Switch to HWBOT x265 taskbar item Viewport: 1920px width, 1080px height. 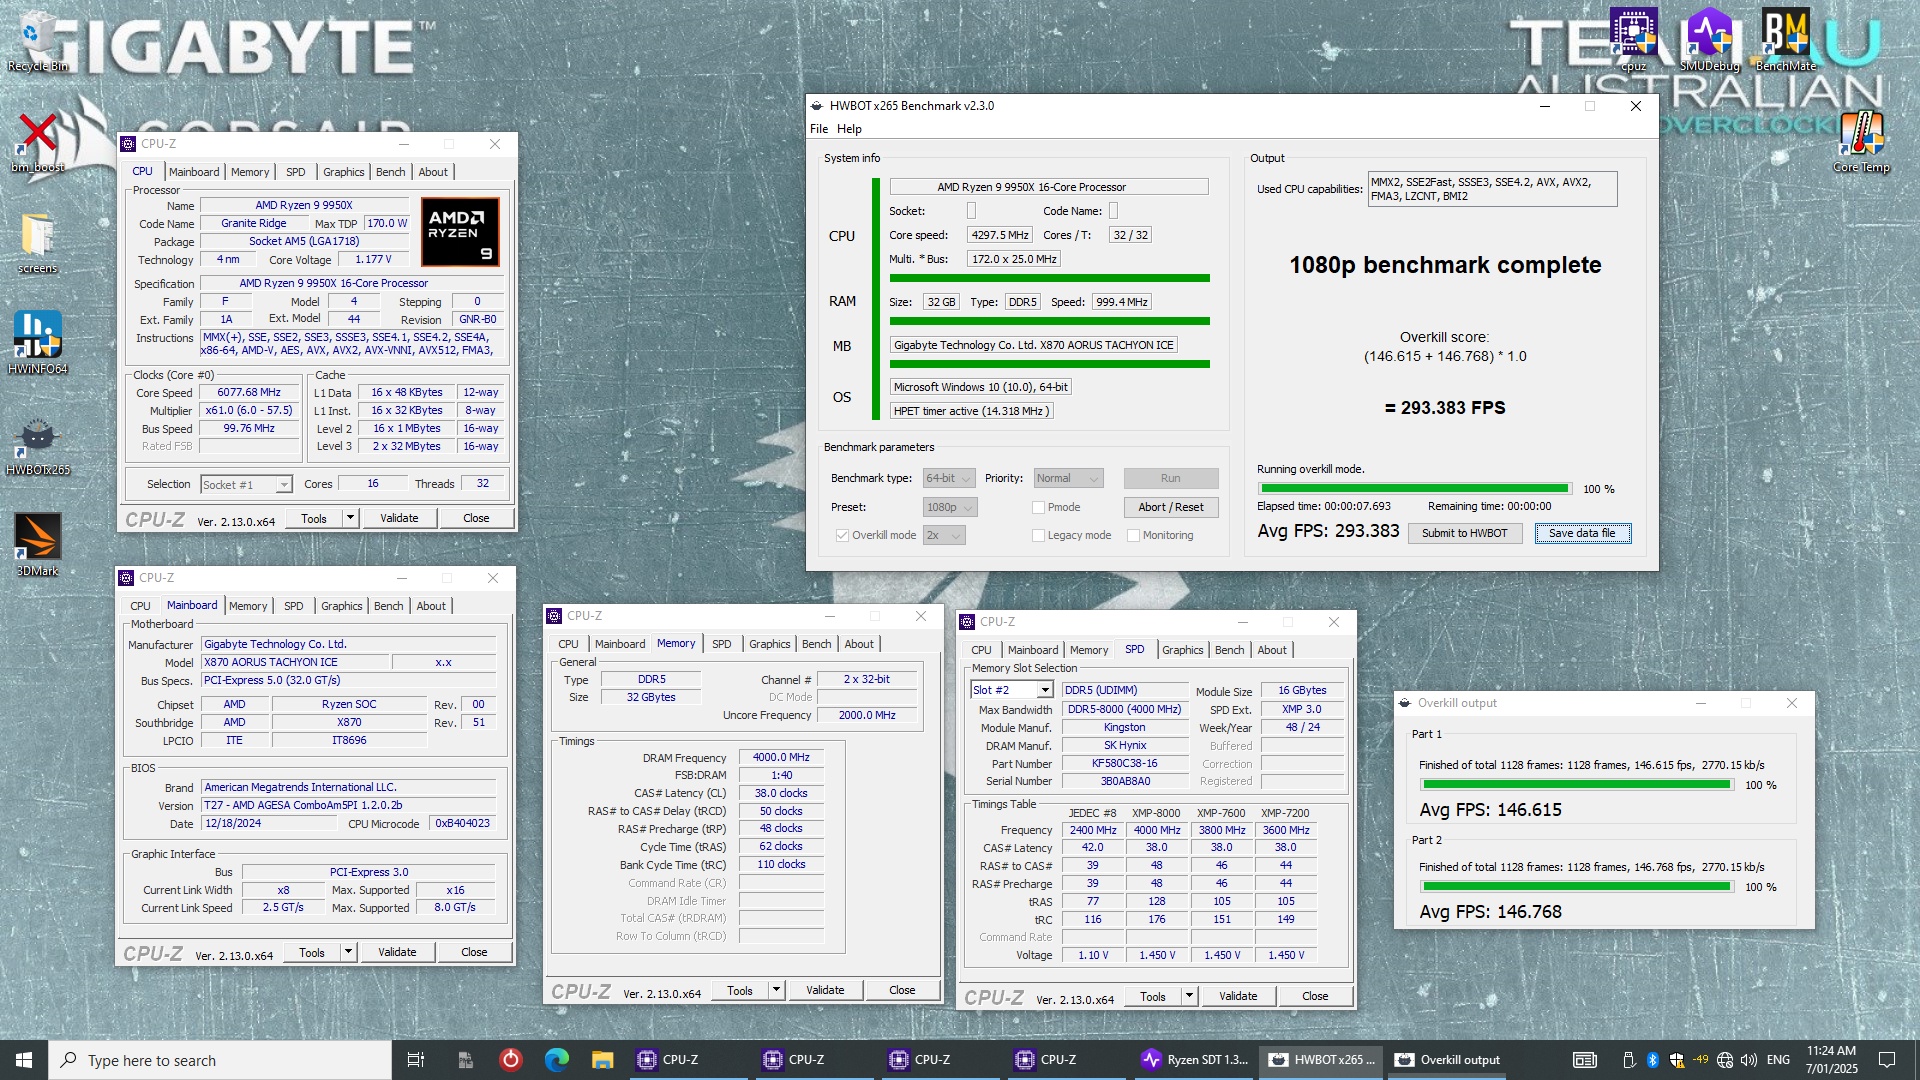pyautogui.click(x=1320, y=1060)
